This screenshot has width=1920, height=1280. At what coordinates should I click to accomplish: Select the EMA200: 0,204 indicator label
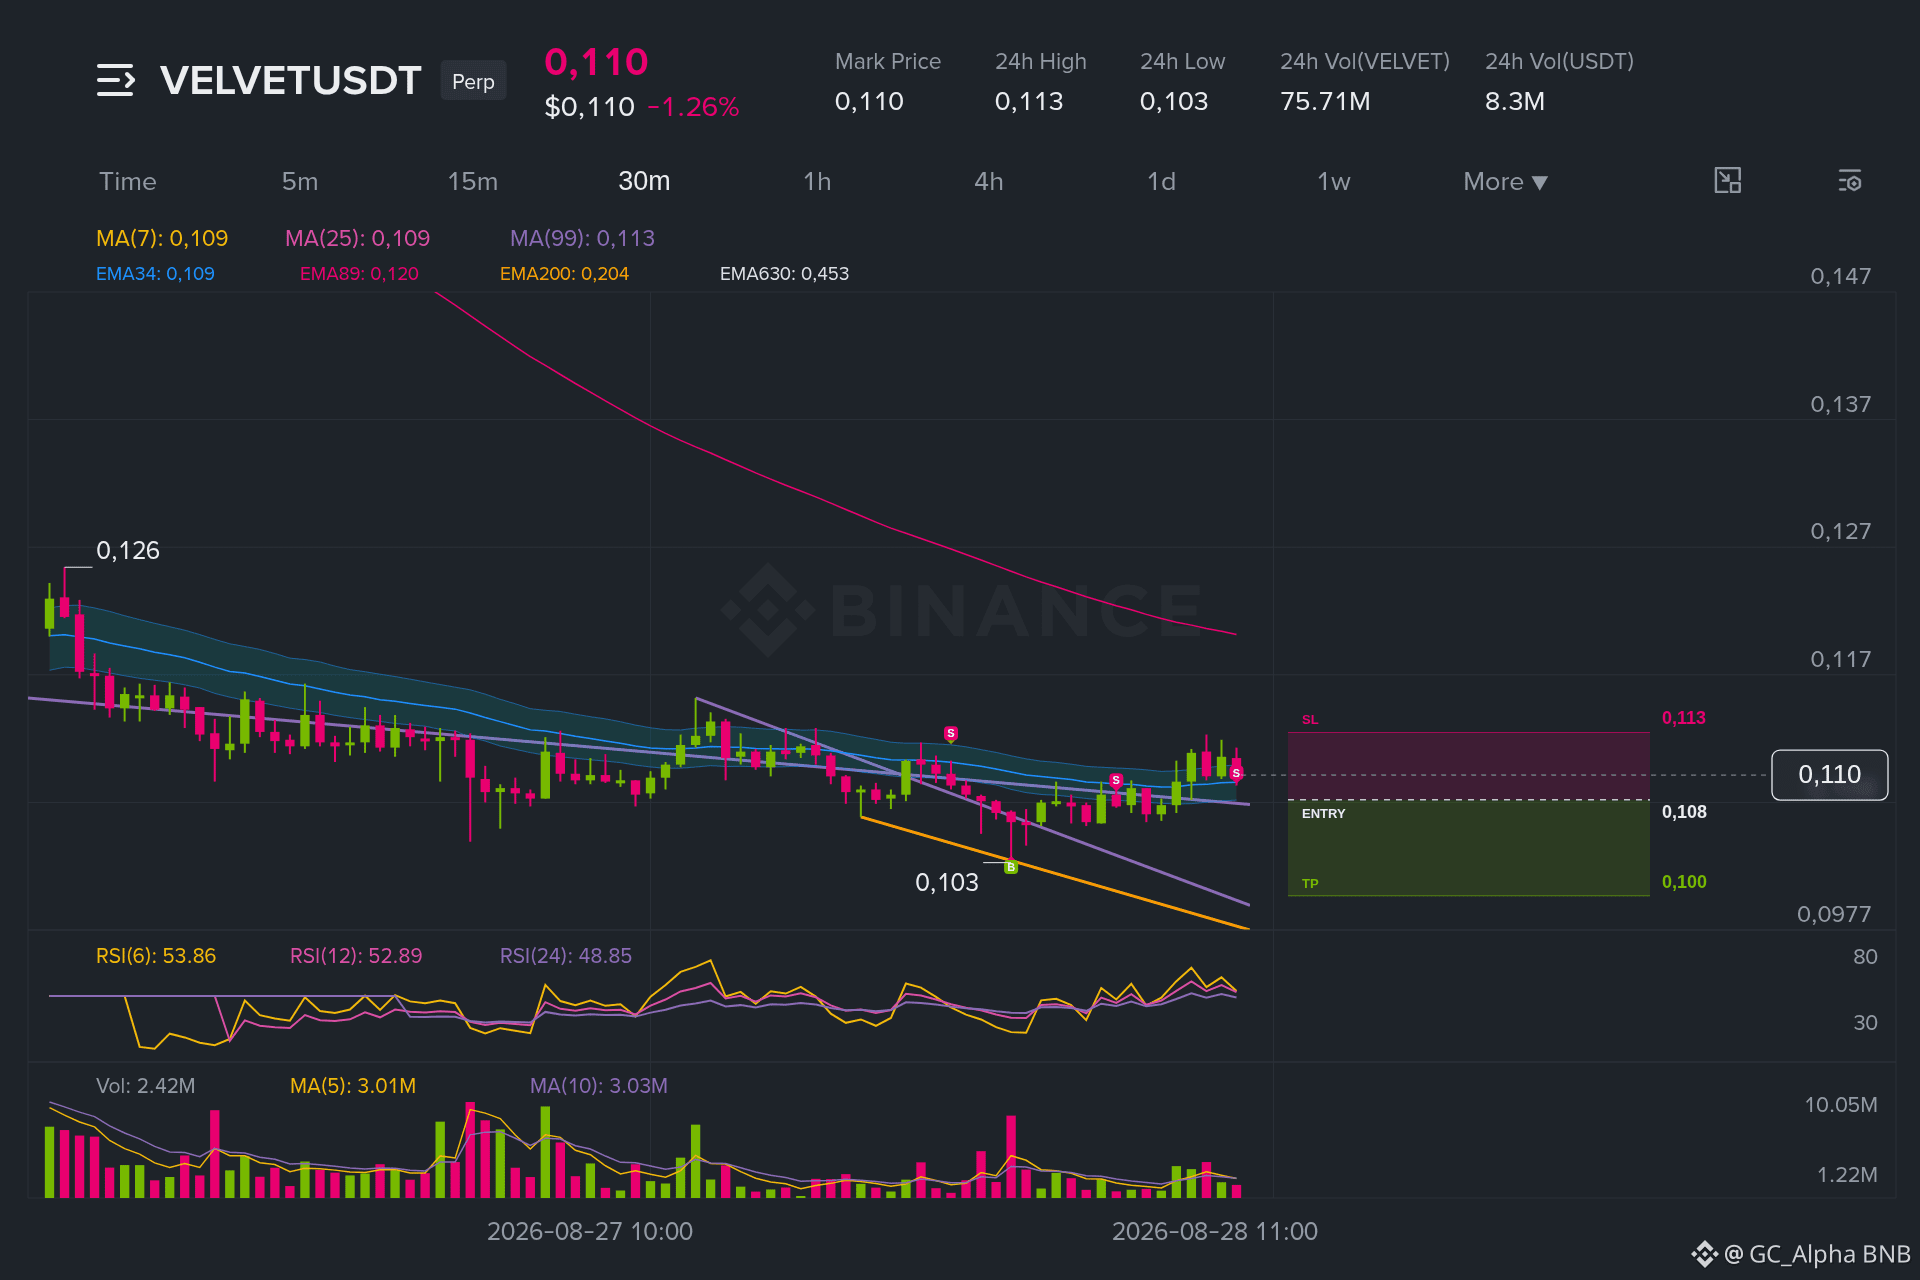(x=564, y=273)
